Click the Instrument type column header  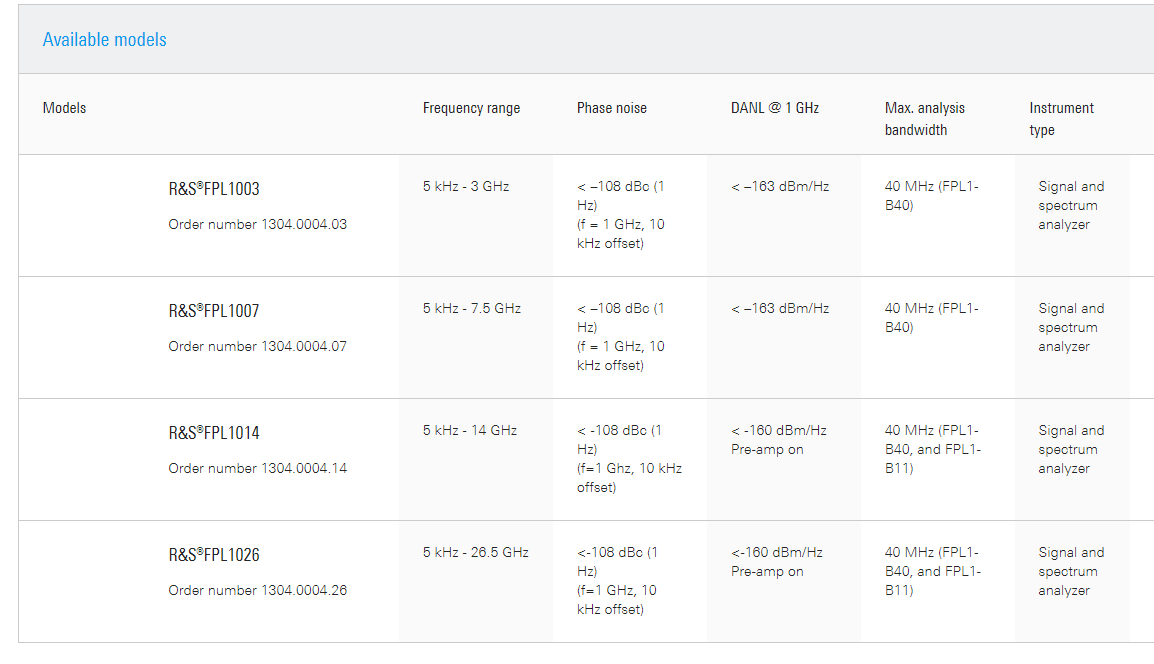tap(1061, 119)
